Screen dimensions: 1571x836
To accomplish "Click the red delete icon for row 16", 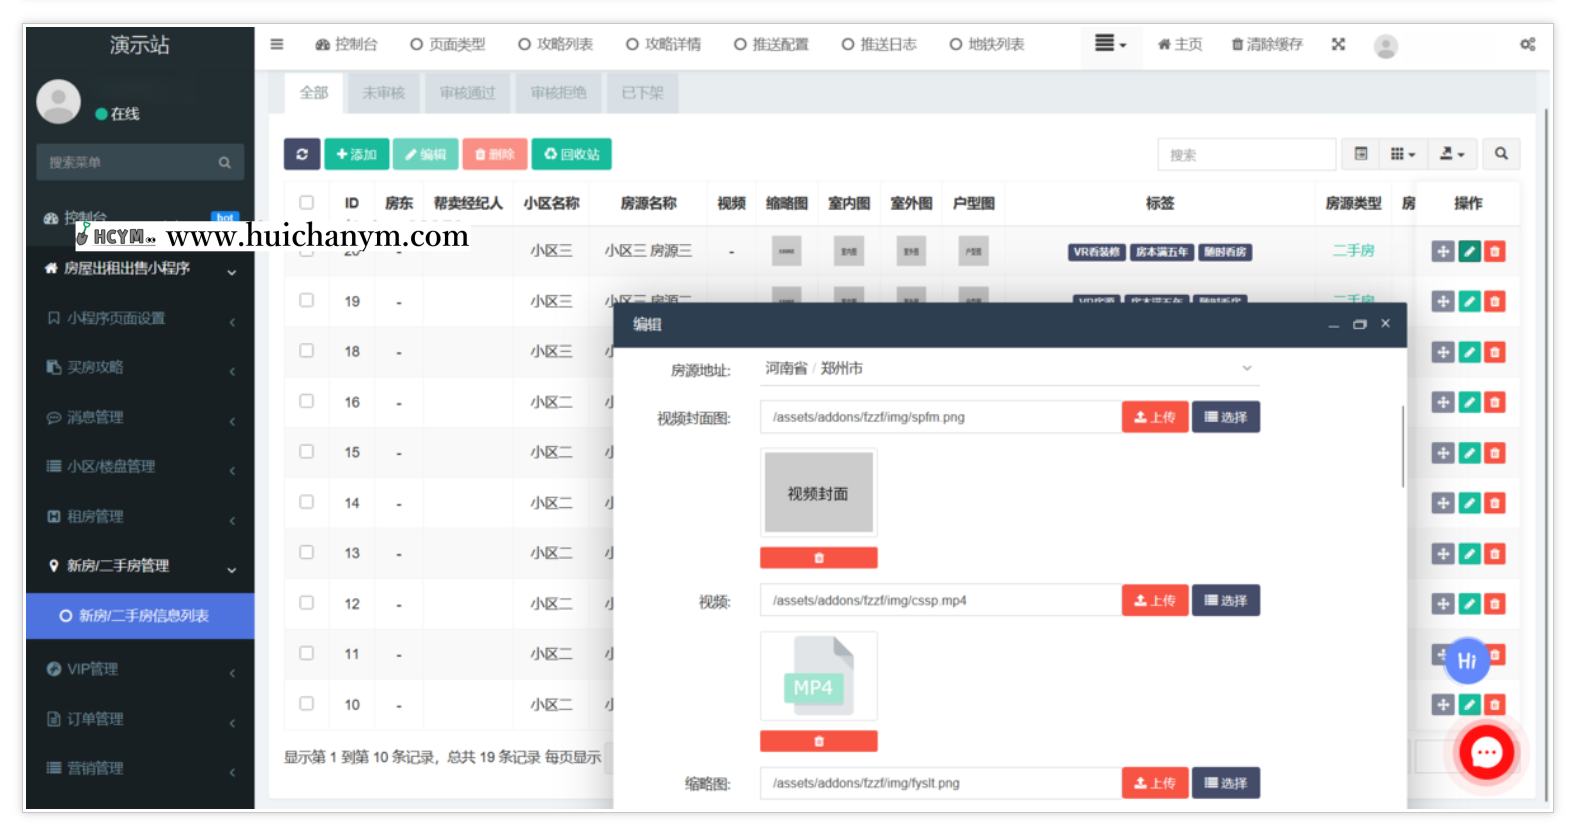I will click(1494, 402).
